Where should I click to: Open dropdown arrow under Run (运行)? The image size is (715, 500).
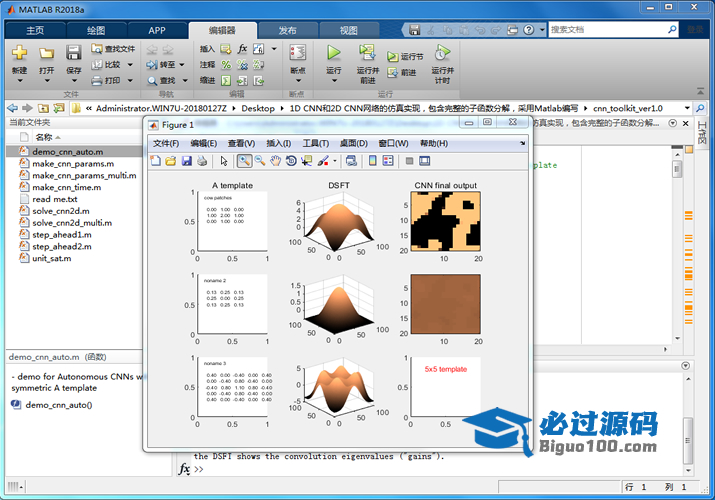point(334,81)
